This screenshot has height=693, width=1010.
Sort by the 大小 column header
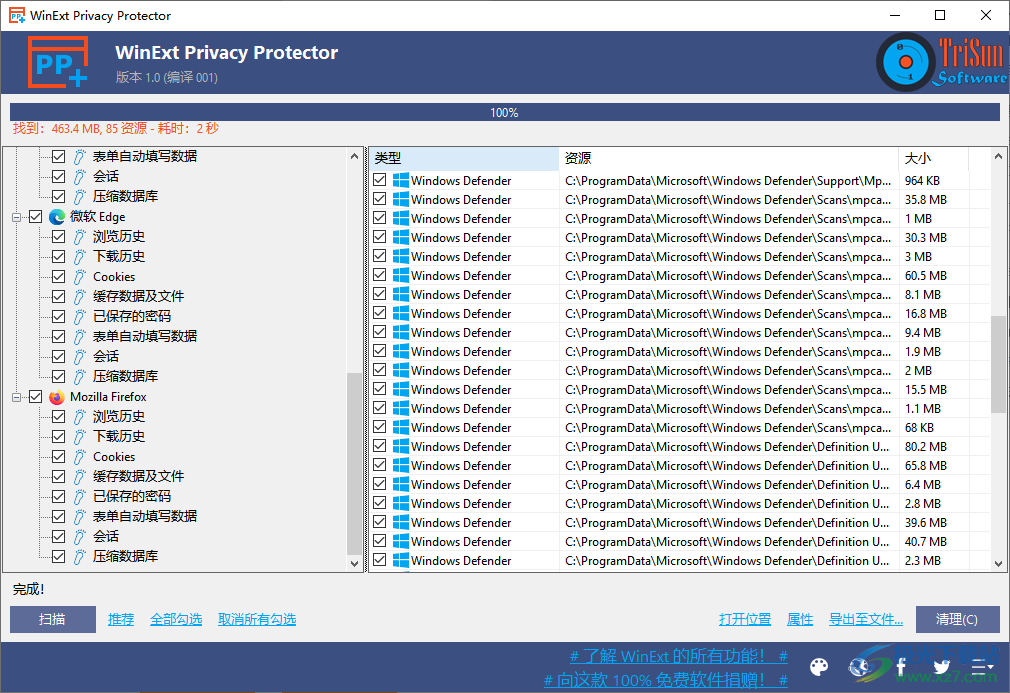(x=933, y=158)
